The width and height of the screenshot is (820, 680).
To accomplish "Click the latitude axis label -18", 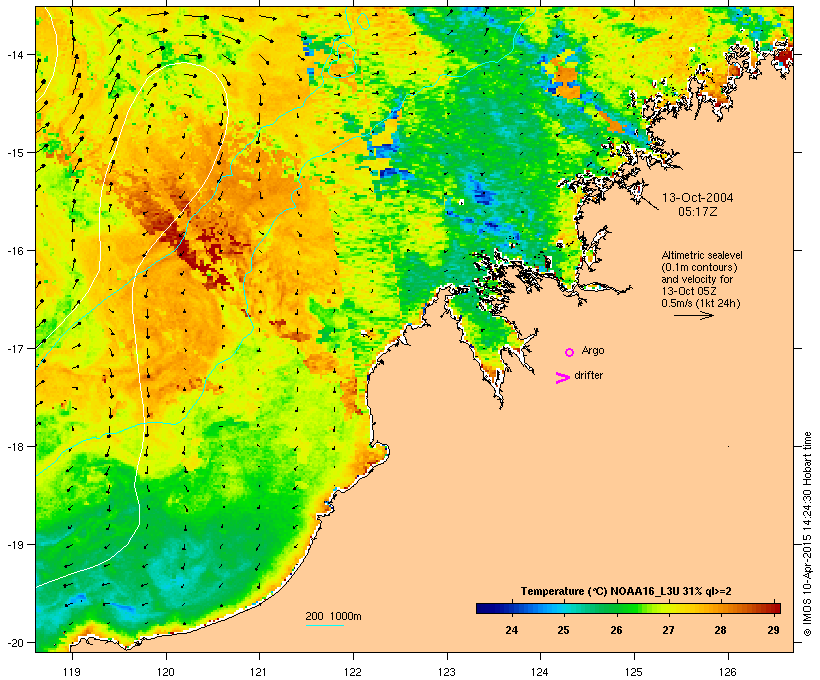I will pyautogui.click(x=14, y=446).
